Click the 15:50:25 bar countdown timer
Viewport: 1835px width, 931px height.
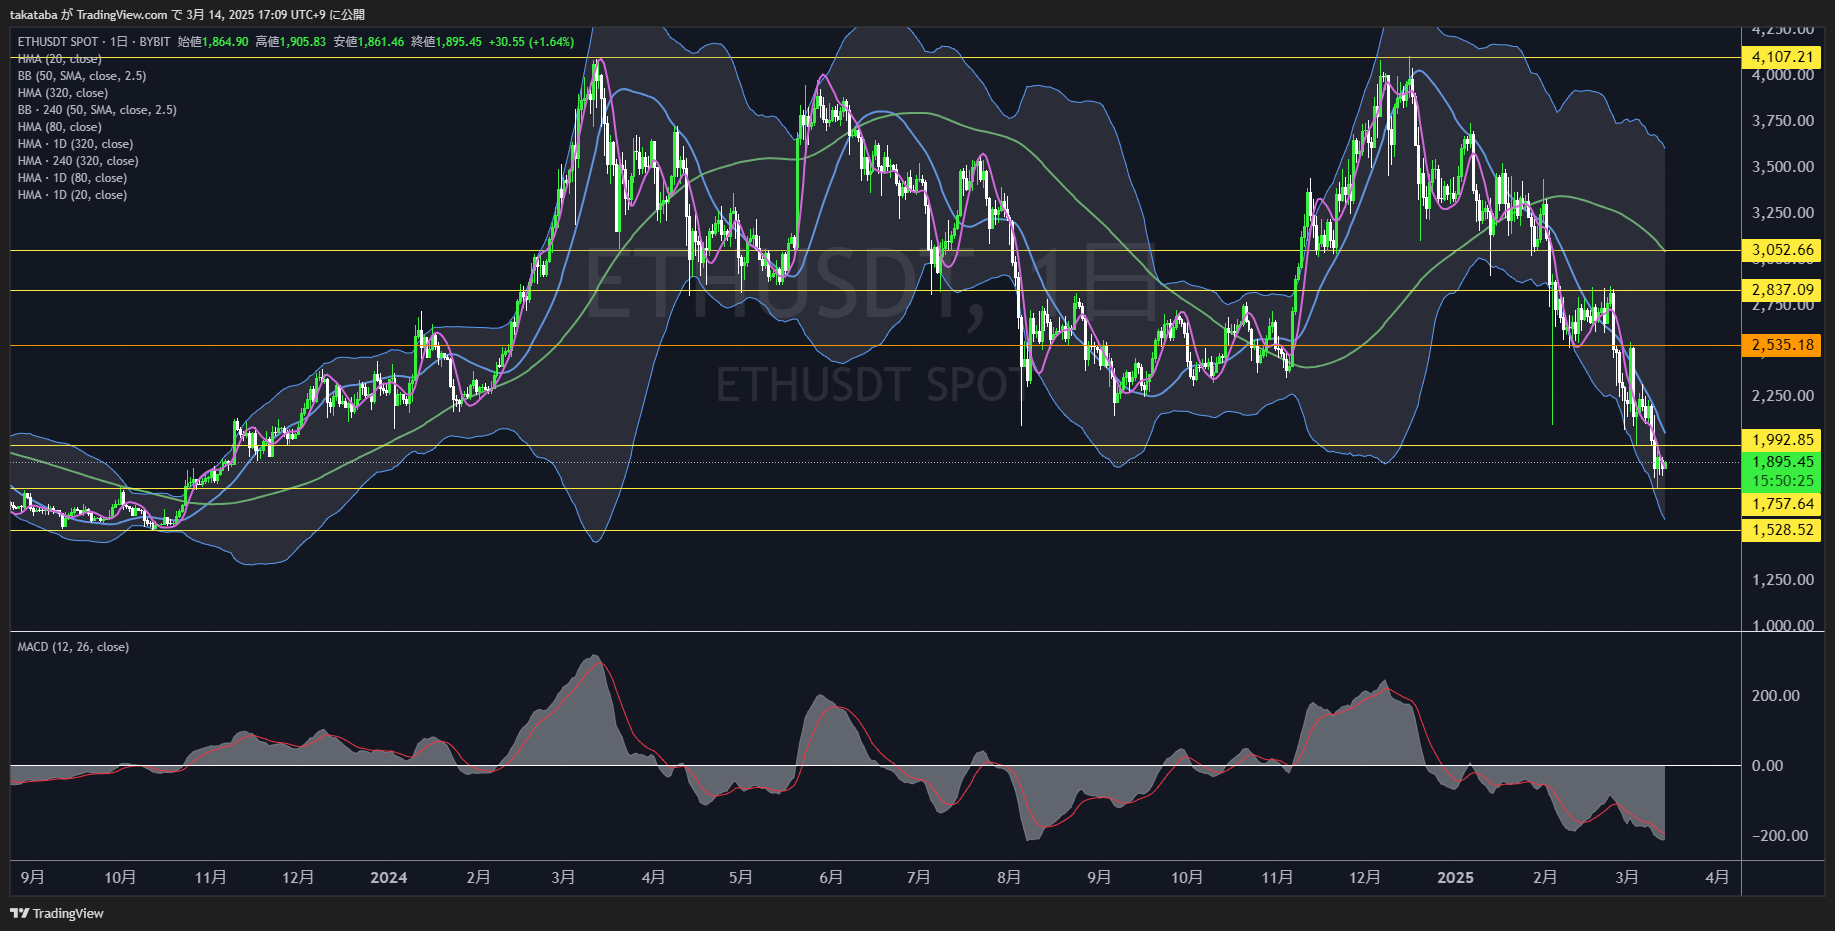1781,481
